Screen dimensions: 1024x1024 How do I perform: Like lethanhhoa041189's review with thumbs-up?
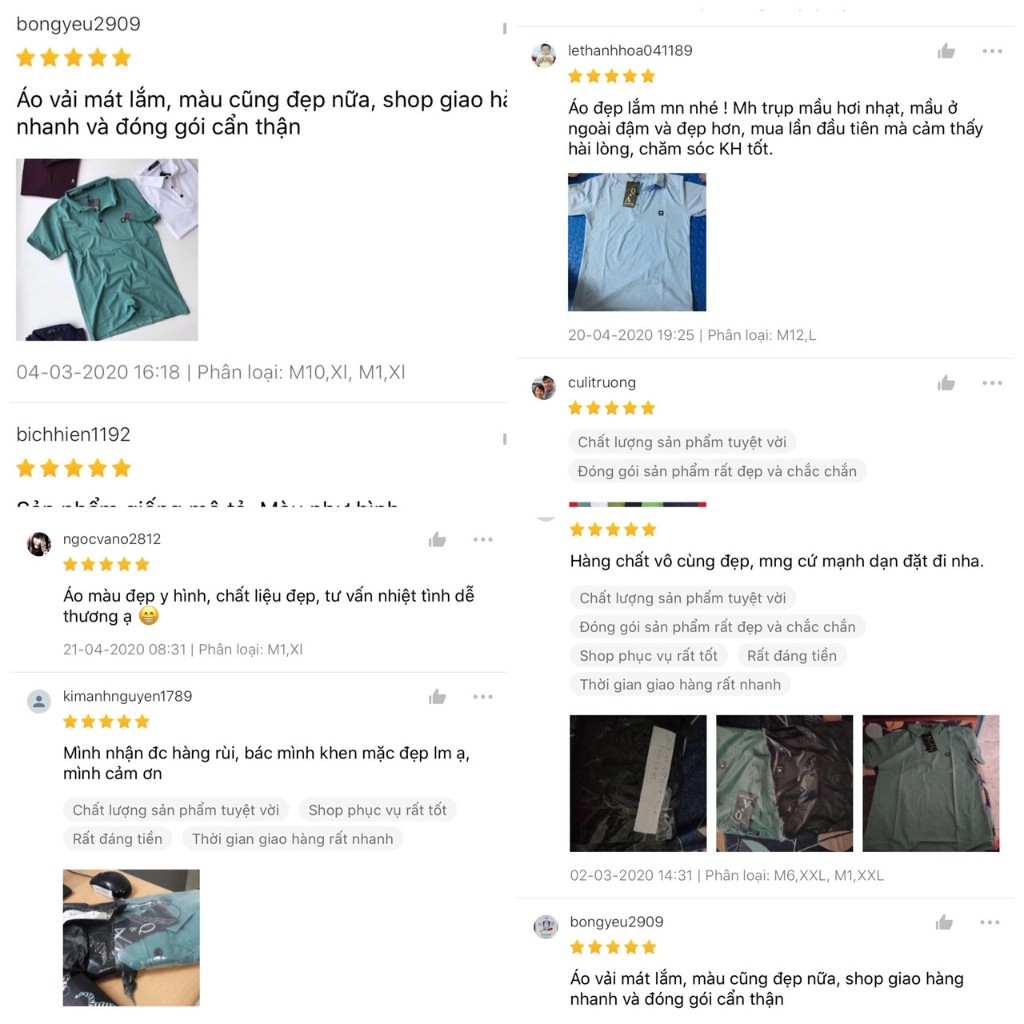(x=946, y=51)
